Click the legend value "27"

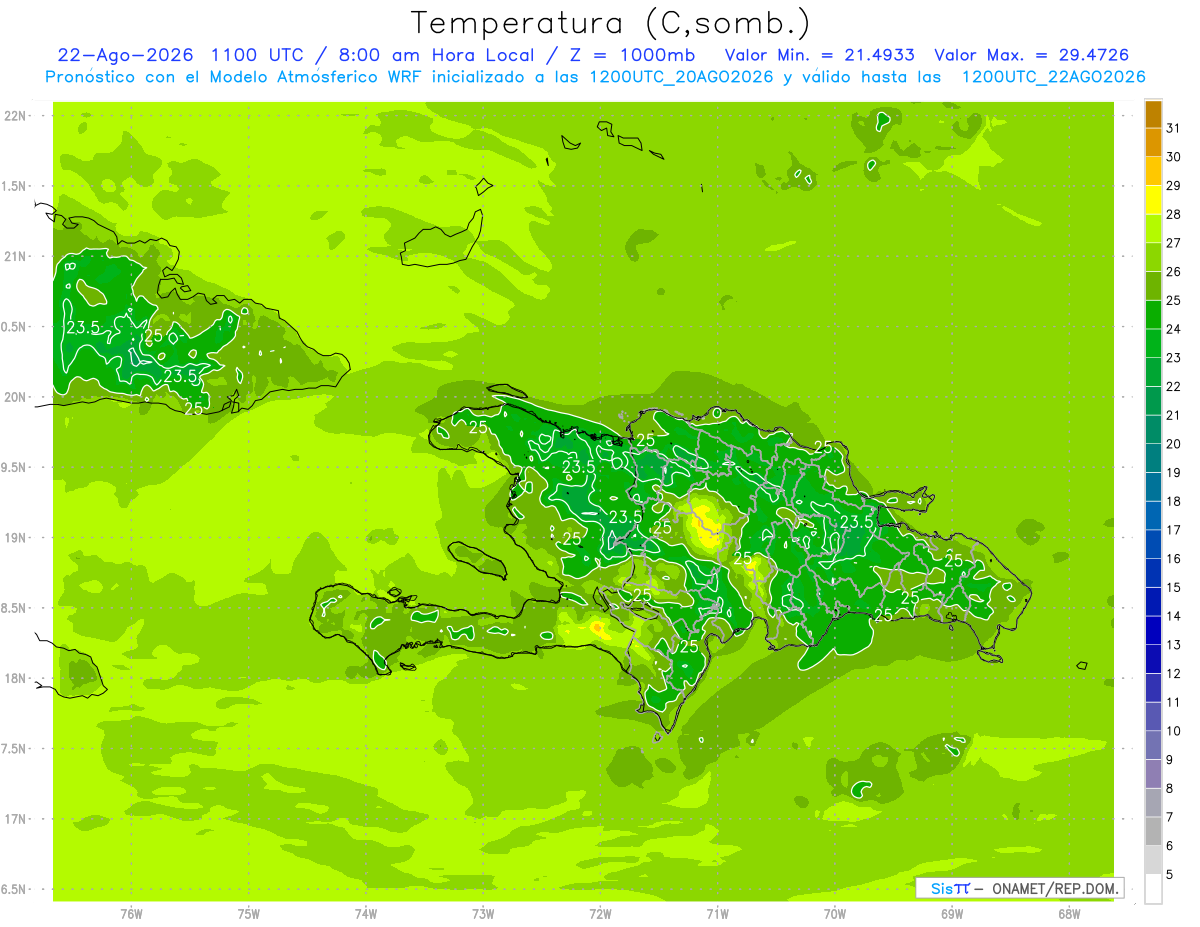[1173, 243]
